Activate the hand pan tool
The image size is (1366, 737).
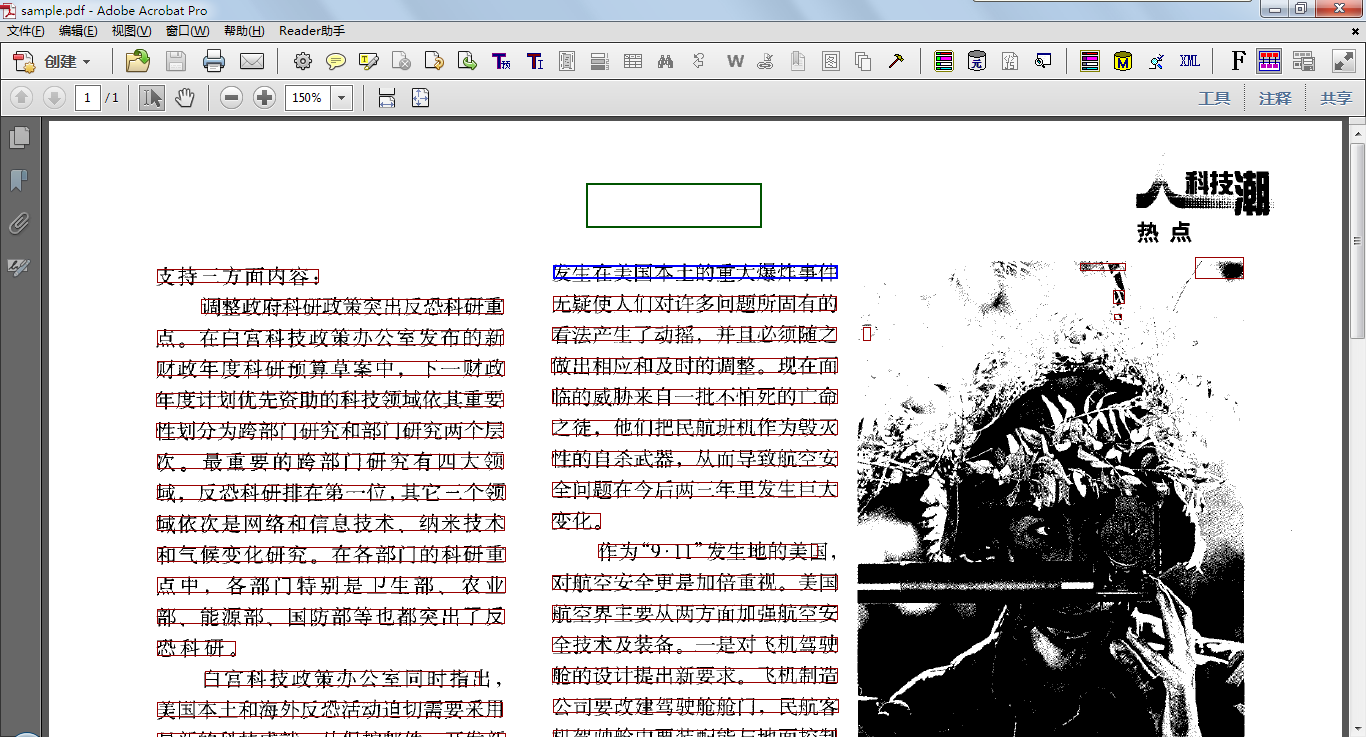point(184,98)
